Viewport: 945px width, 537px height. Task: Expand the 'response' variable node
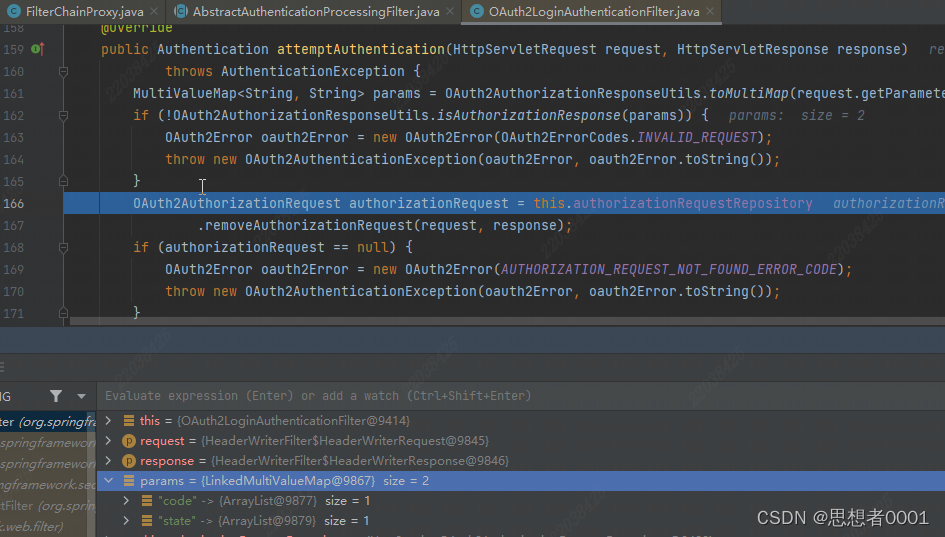(x=108, y=461)
